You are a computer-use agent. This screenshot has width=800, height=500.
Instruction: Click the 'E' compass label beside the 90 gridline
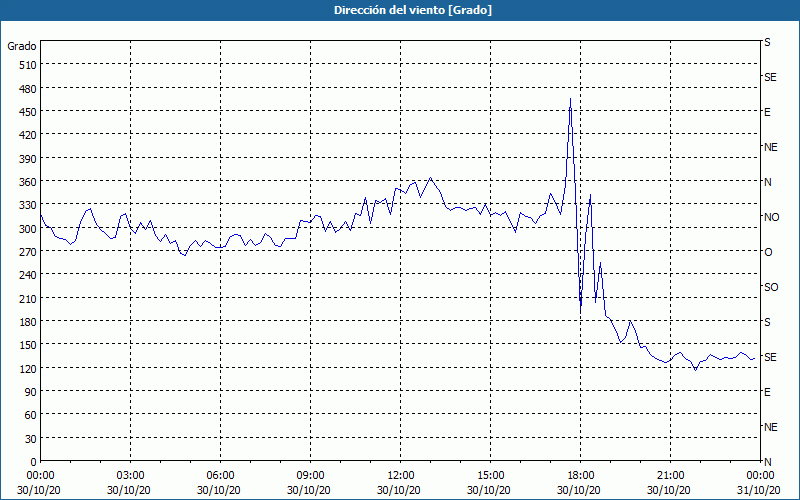click(767, 392)
